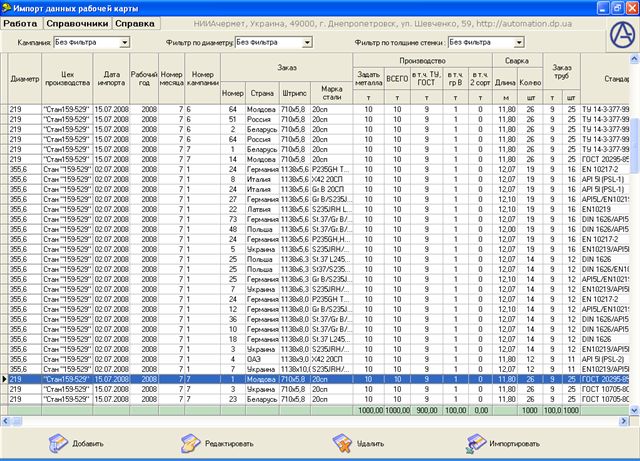Click order number 73 cell

click(x=233, y=219)
